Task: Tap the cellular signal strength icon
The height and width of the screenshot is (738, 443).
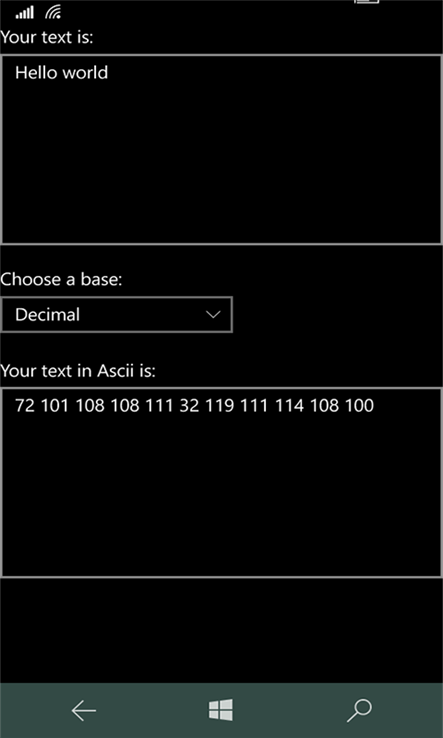Action: point(24,13)
